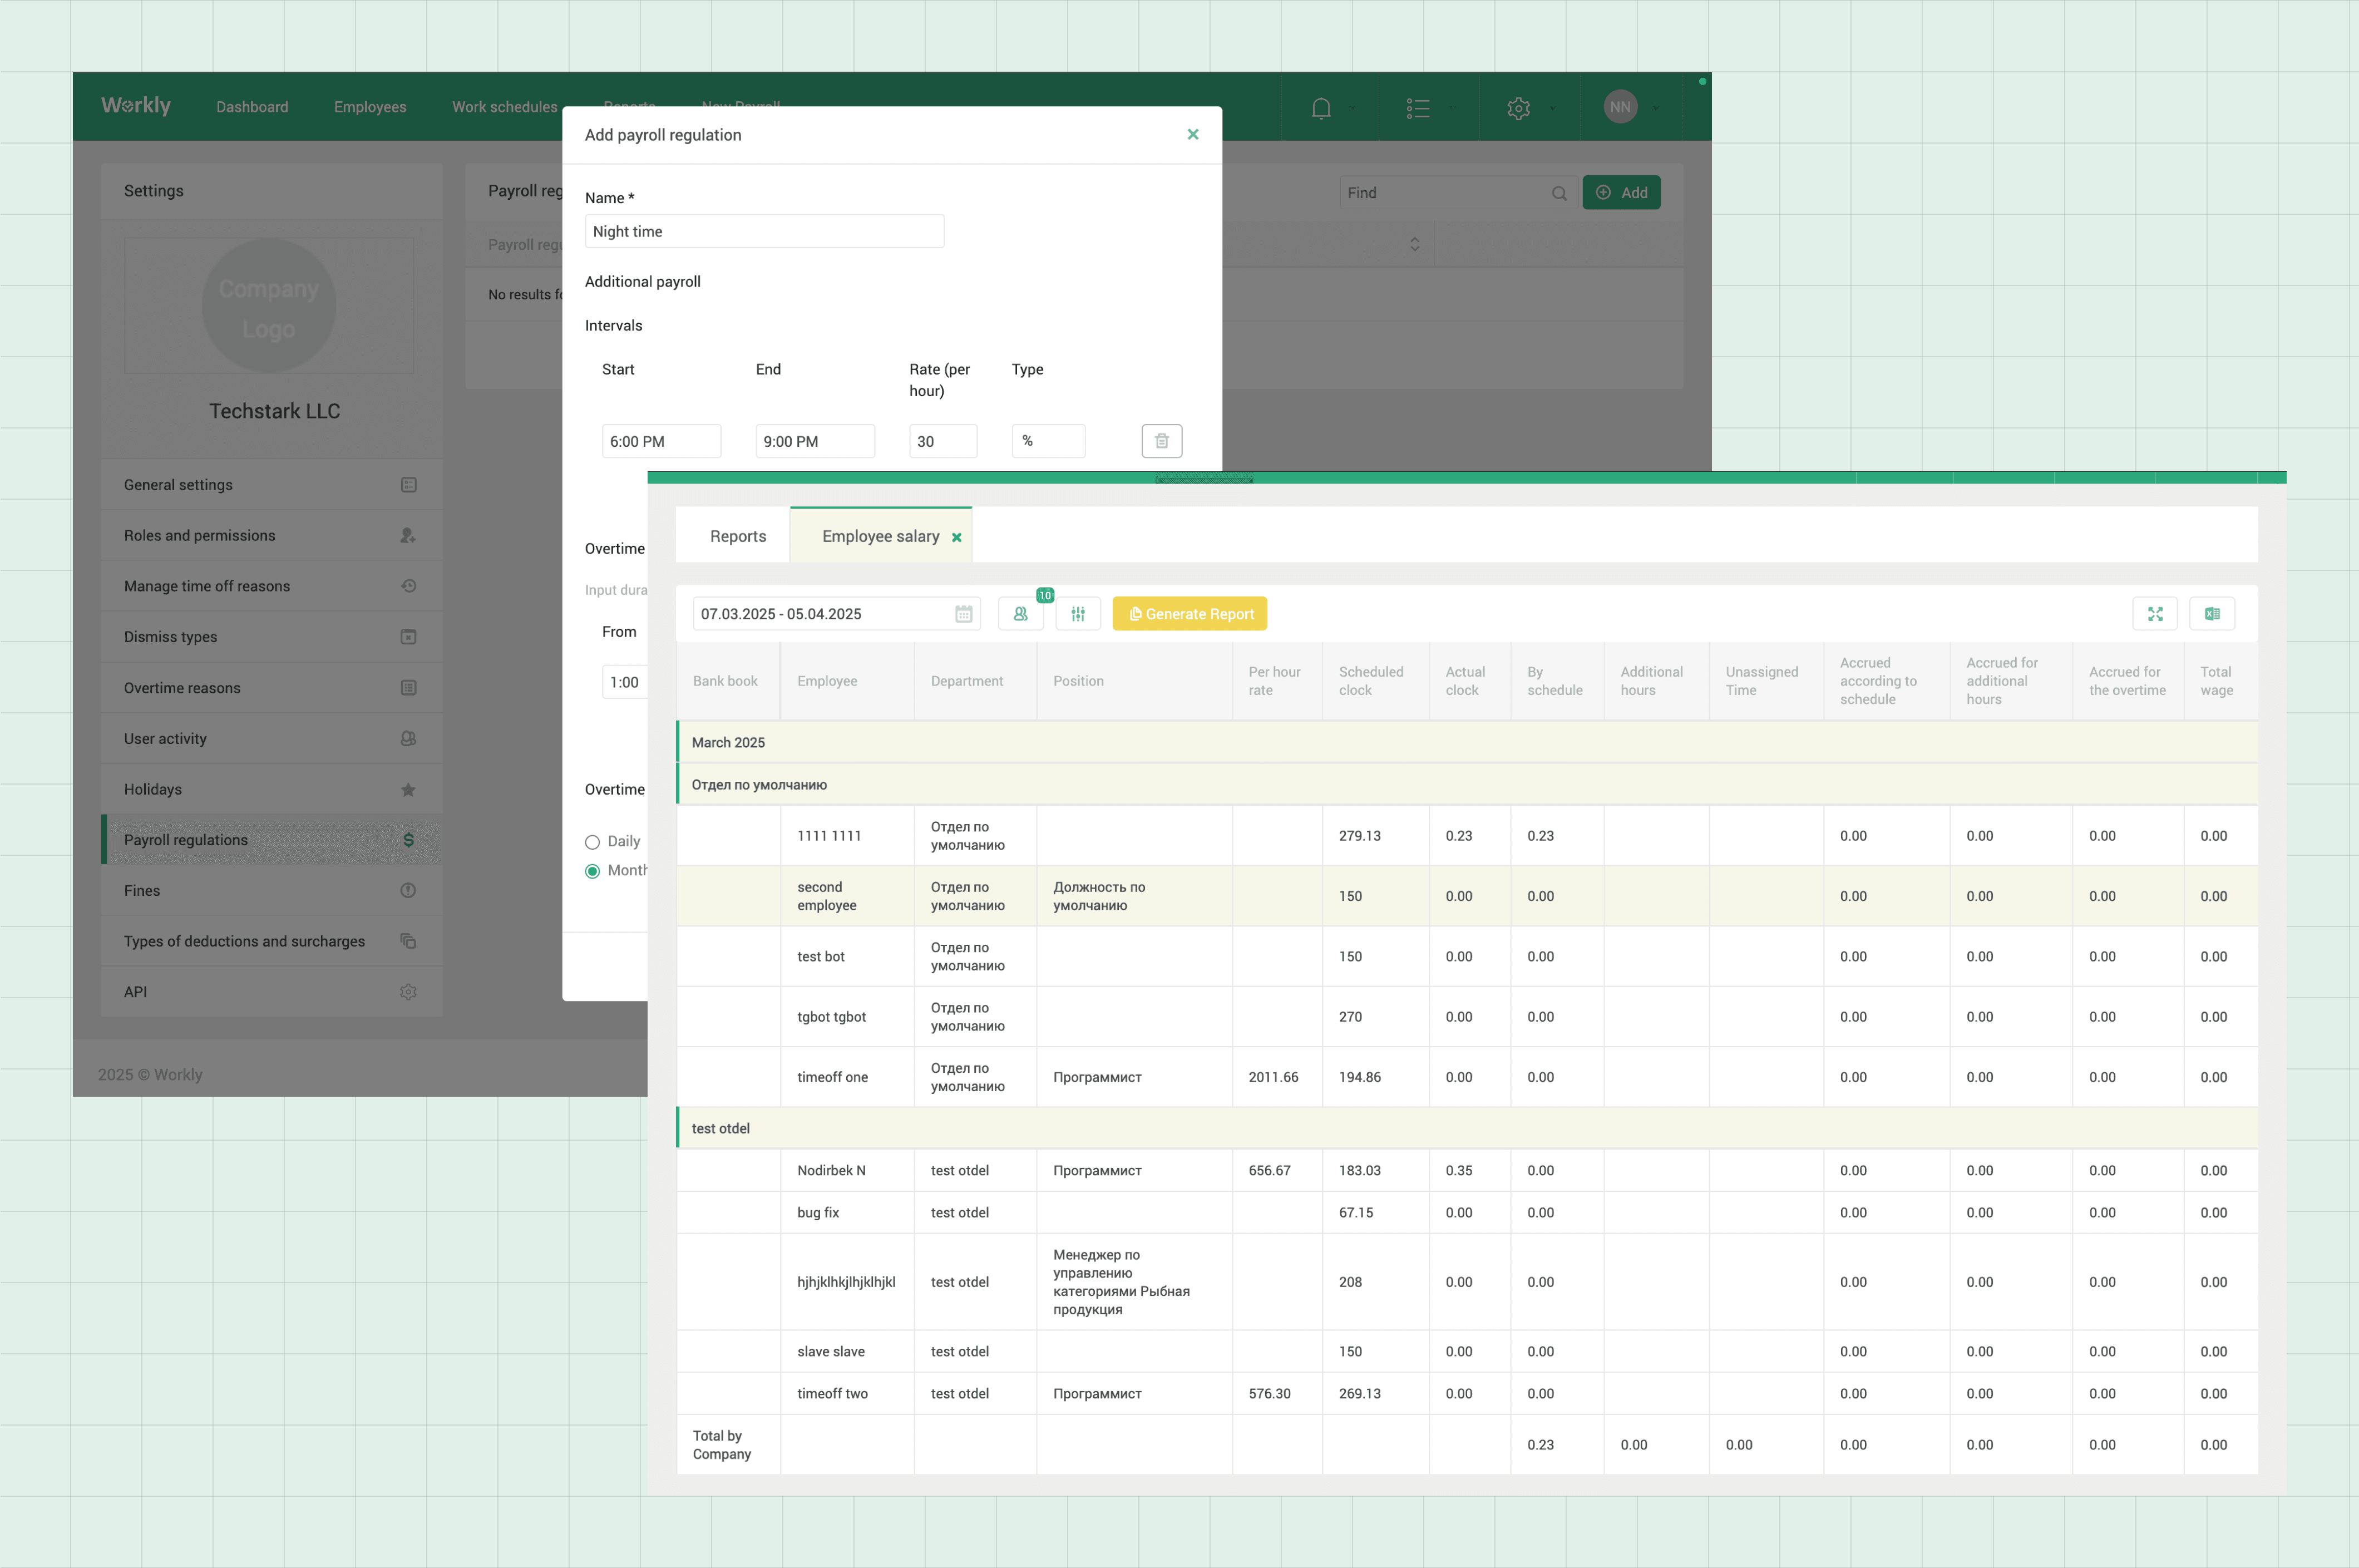Open the task list icon in header
The image size is (2359, 1568).
coord(1417,108)
